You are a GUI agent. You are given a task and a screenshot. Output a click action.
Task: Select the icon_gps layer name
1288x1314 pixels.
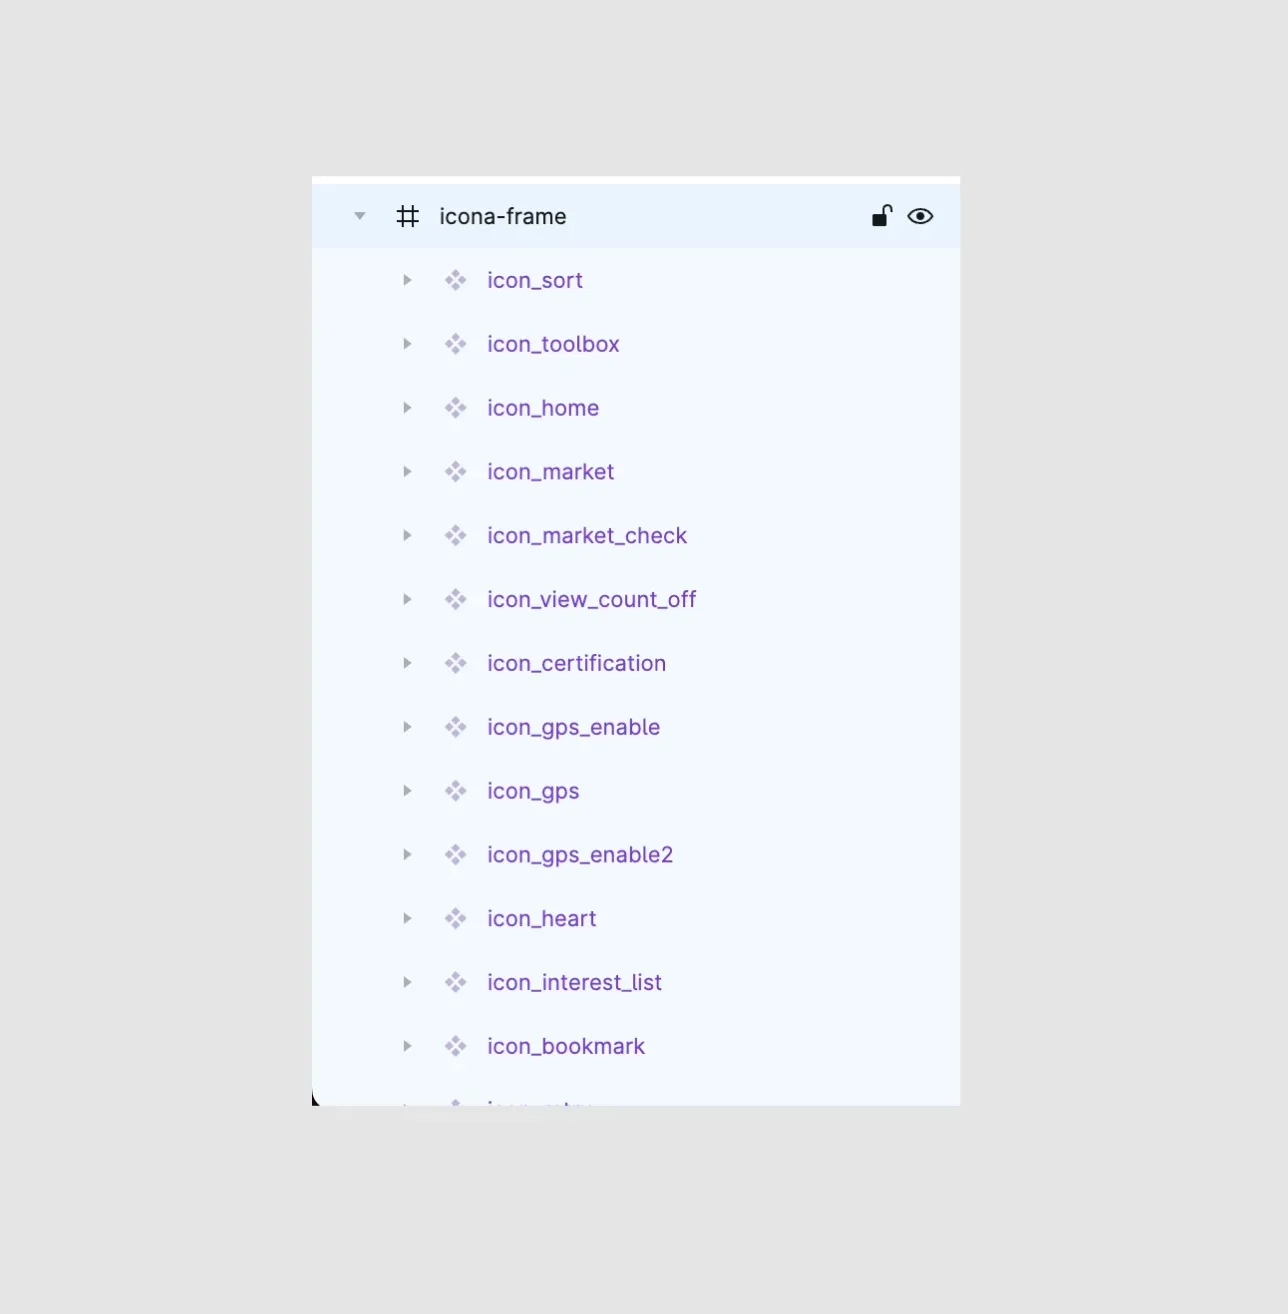pyautogui.click(x=533, y=791)
